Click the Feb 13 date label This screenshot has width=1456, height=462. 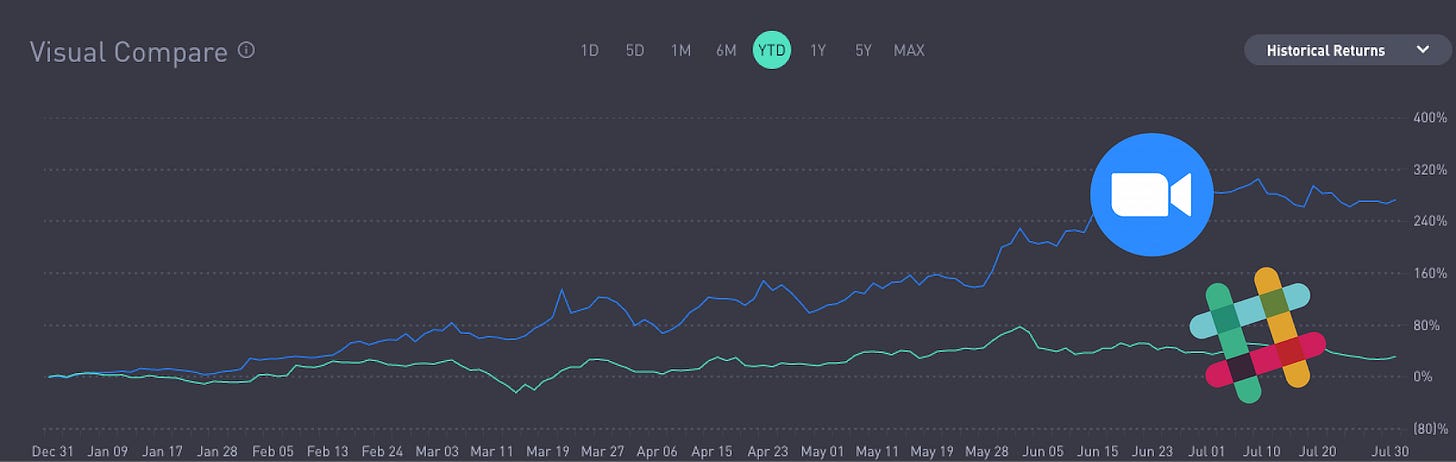click(x=328, y=451)
